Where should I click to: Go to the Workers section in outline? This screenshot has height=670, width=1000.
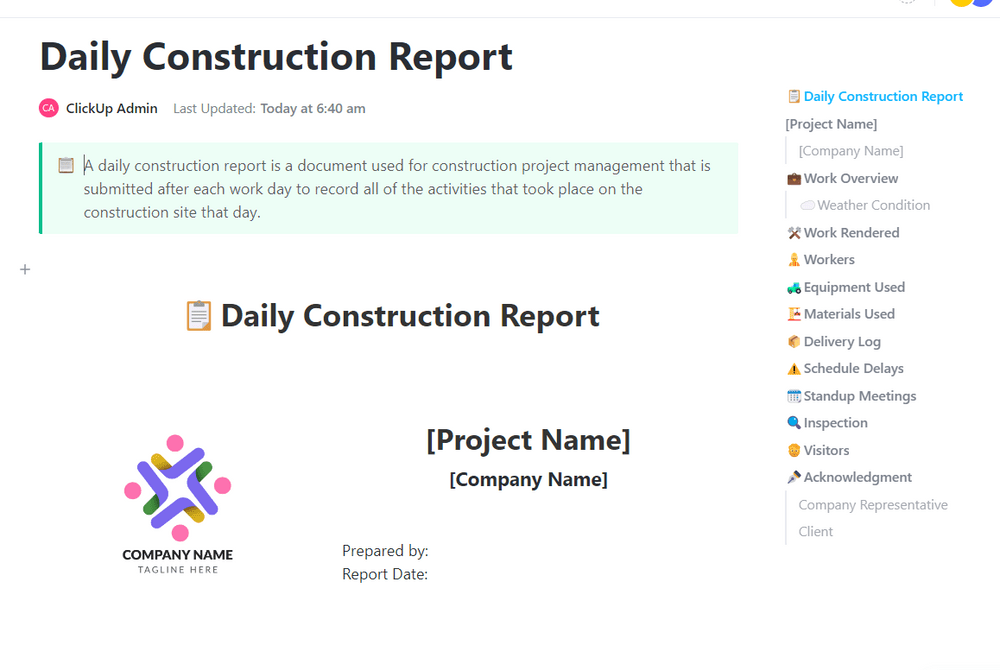click(x=829, y=260)
